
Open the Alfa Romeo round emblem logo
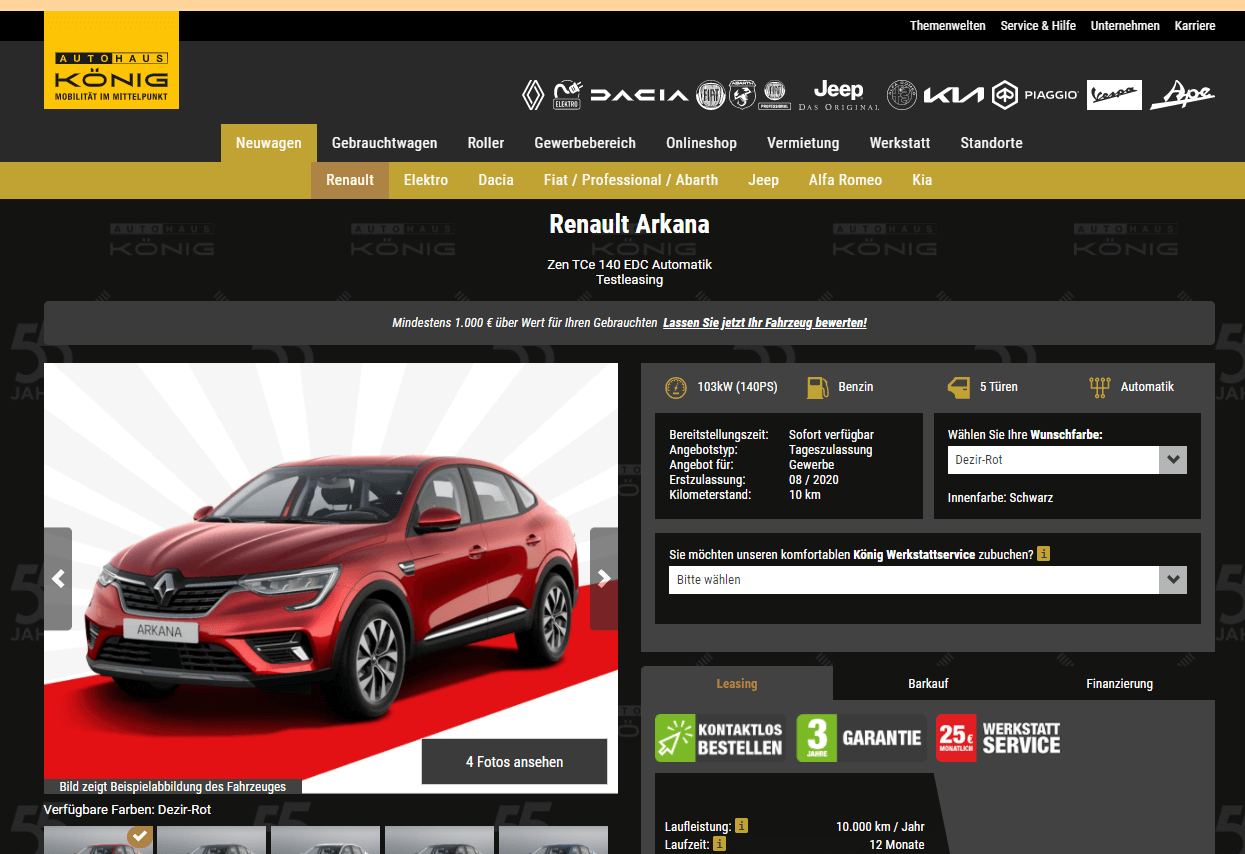[x=902, y=95]
